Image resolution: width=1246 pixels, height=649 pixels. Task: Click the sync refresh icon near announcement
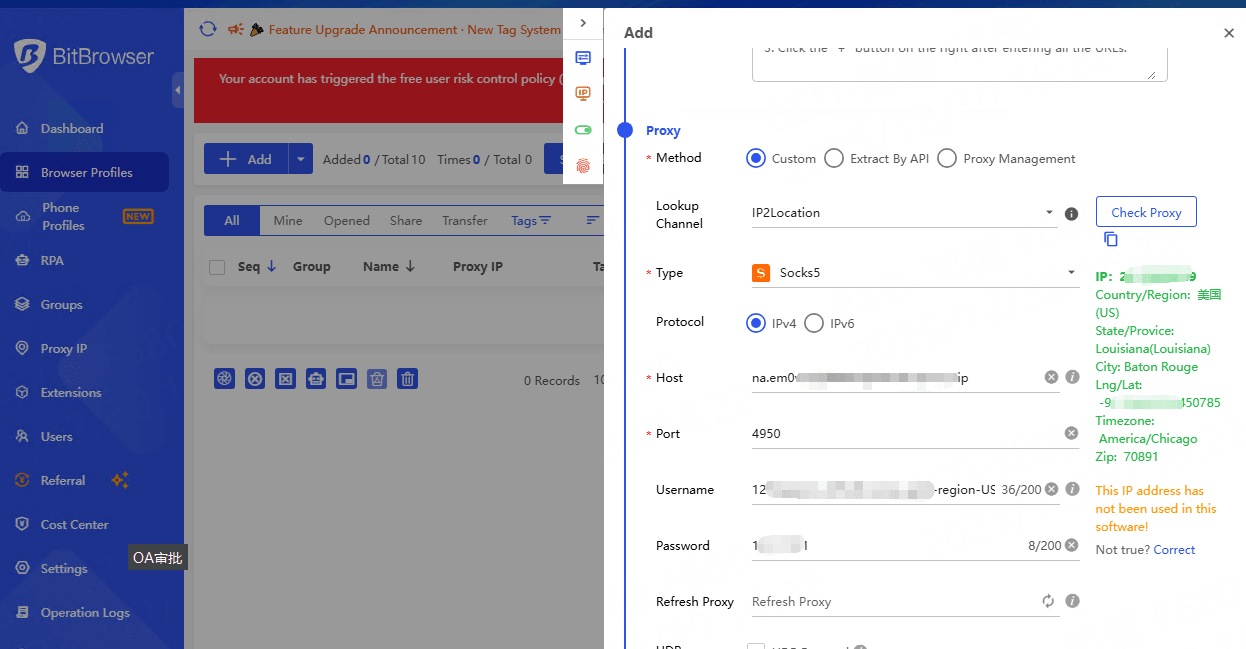(x=207, y=30)
